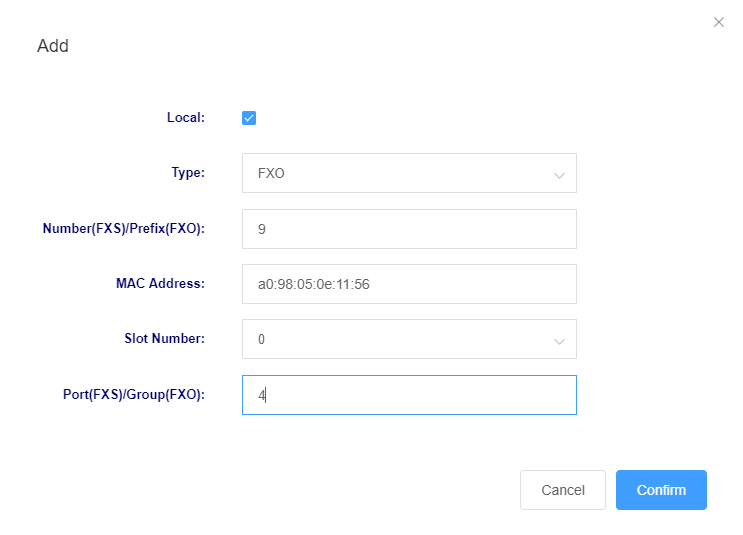Screen dimensions: 743x535
Task: Click the 'Add' dialog title
Action: point(53,46)
